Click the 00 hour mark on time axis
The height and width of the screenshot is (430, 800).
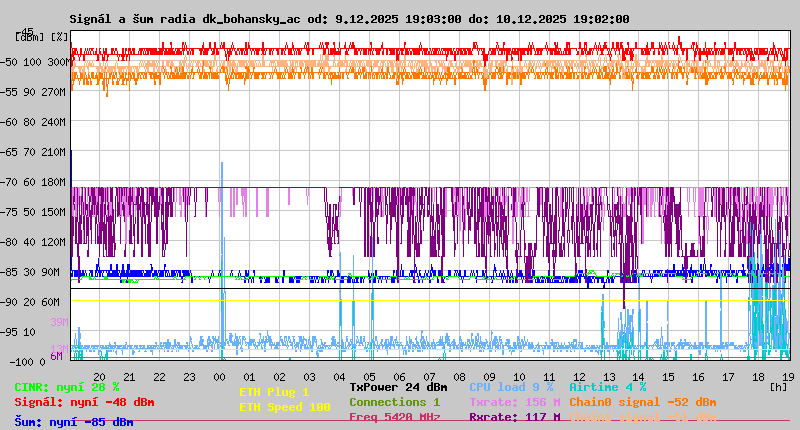pos(219,376)
